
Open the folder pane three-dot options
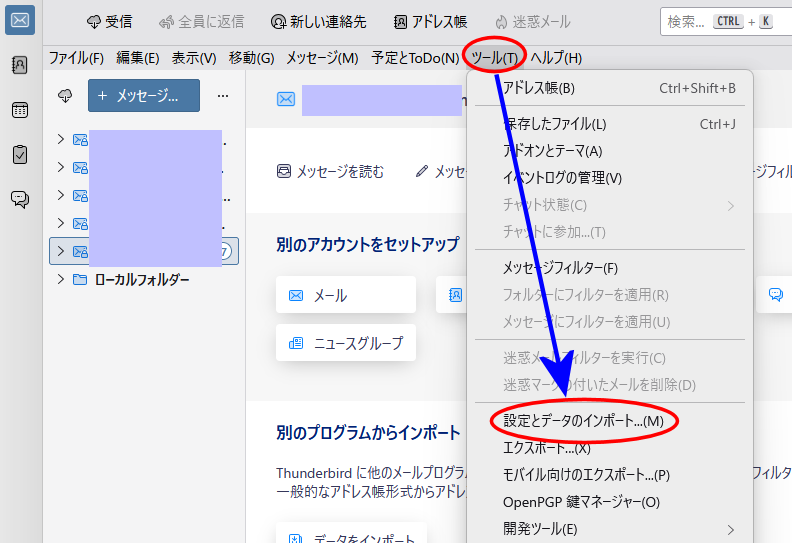pos(223,96)
